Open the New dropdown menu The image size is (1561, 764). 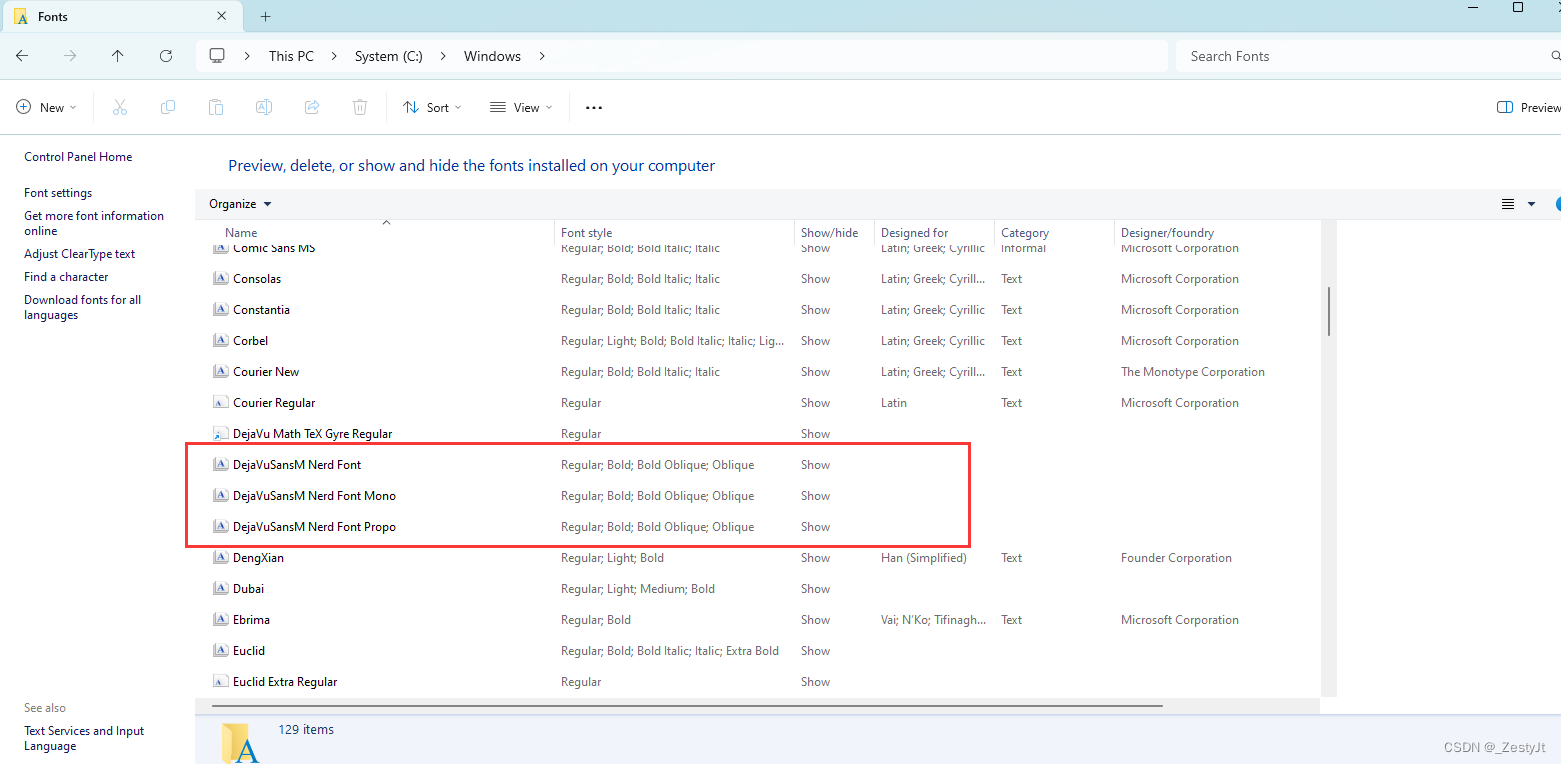coord(47,107)
